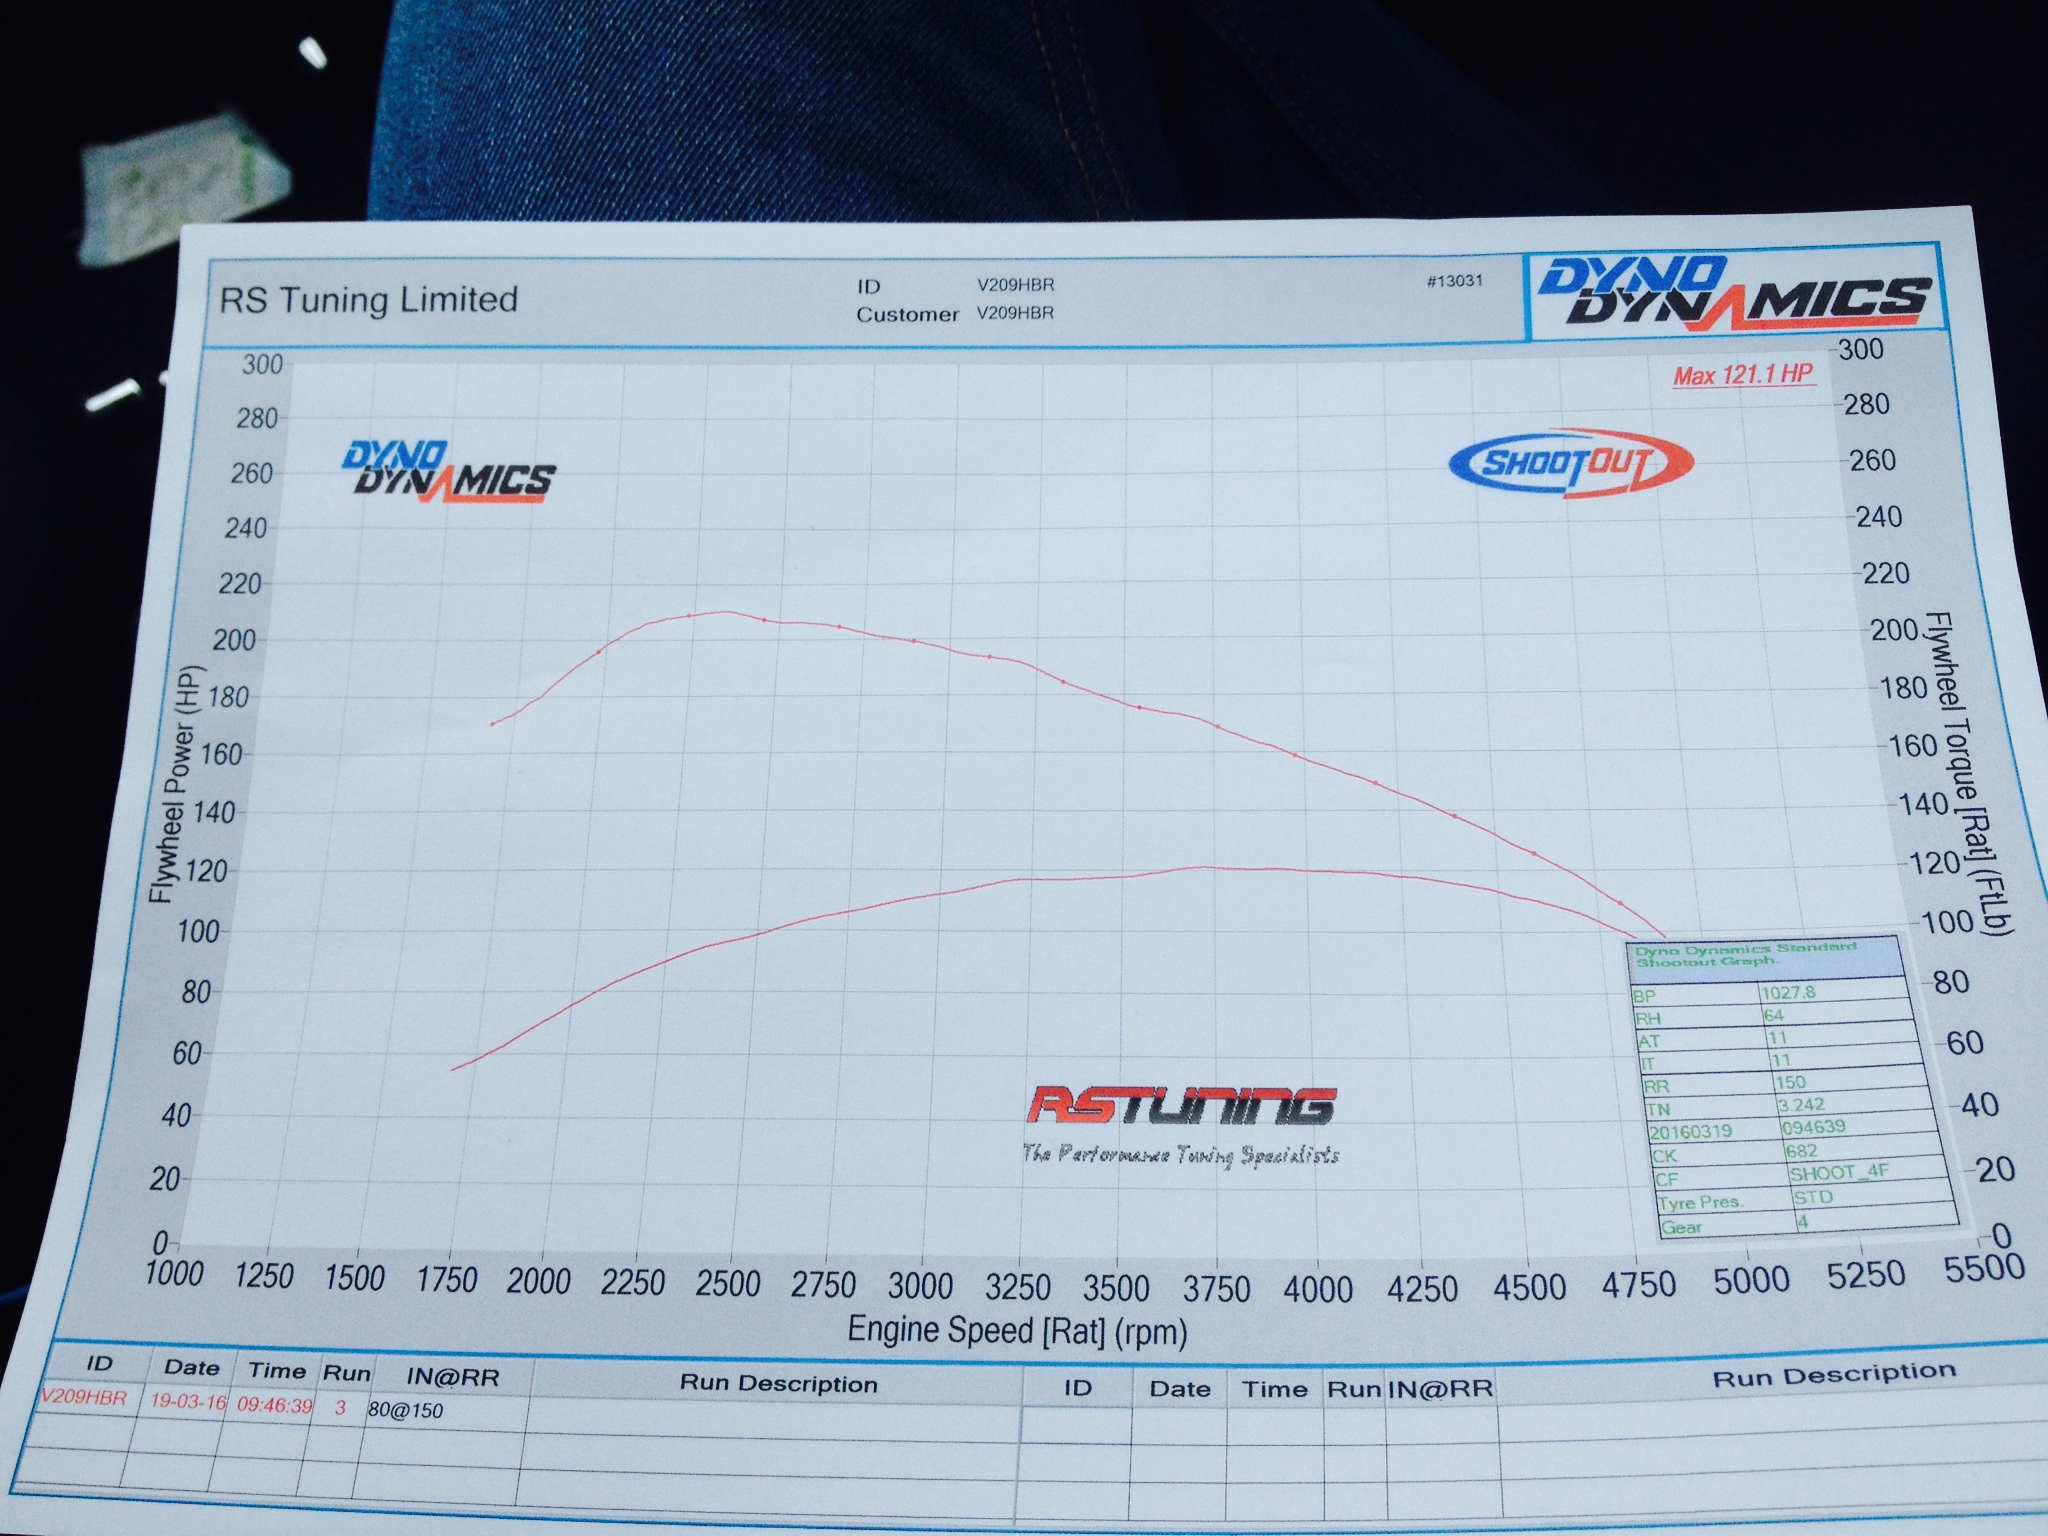Click the Shootout oval logo
The image size is (2048, 1536).
[x=1570, y=463]
